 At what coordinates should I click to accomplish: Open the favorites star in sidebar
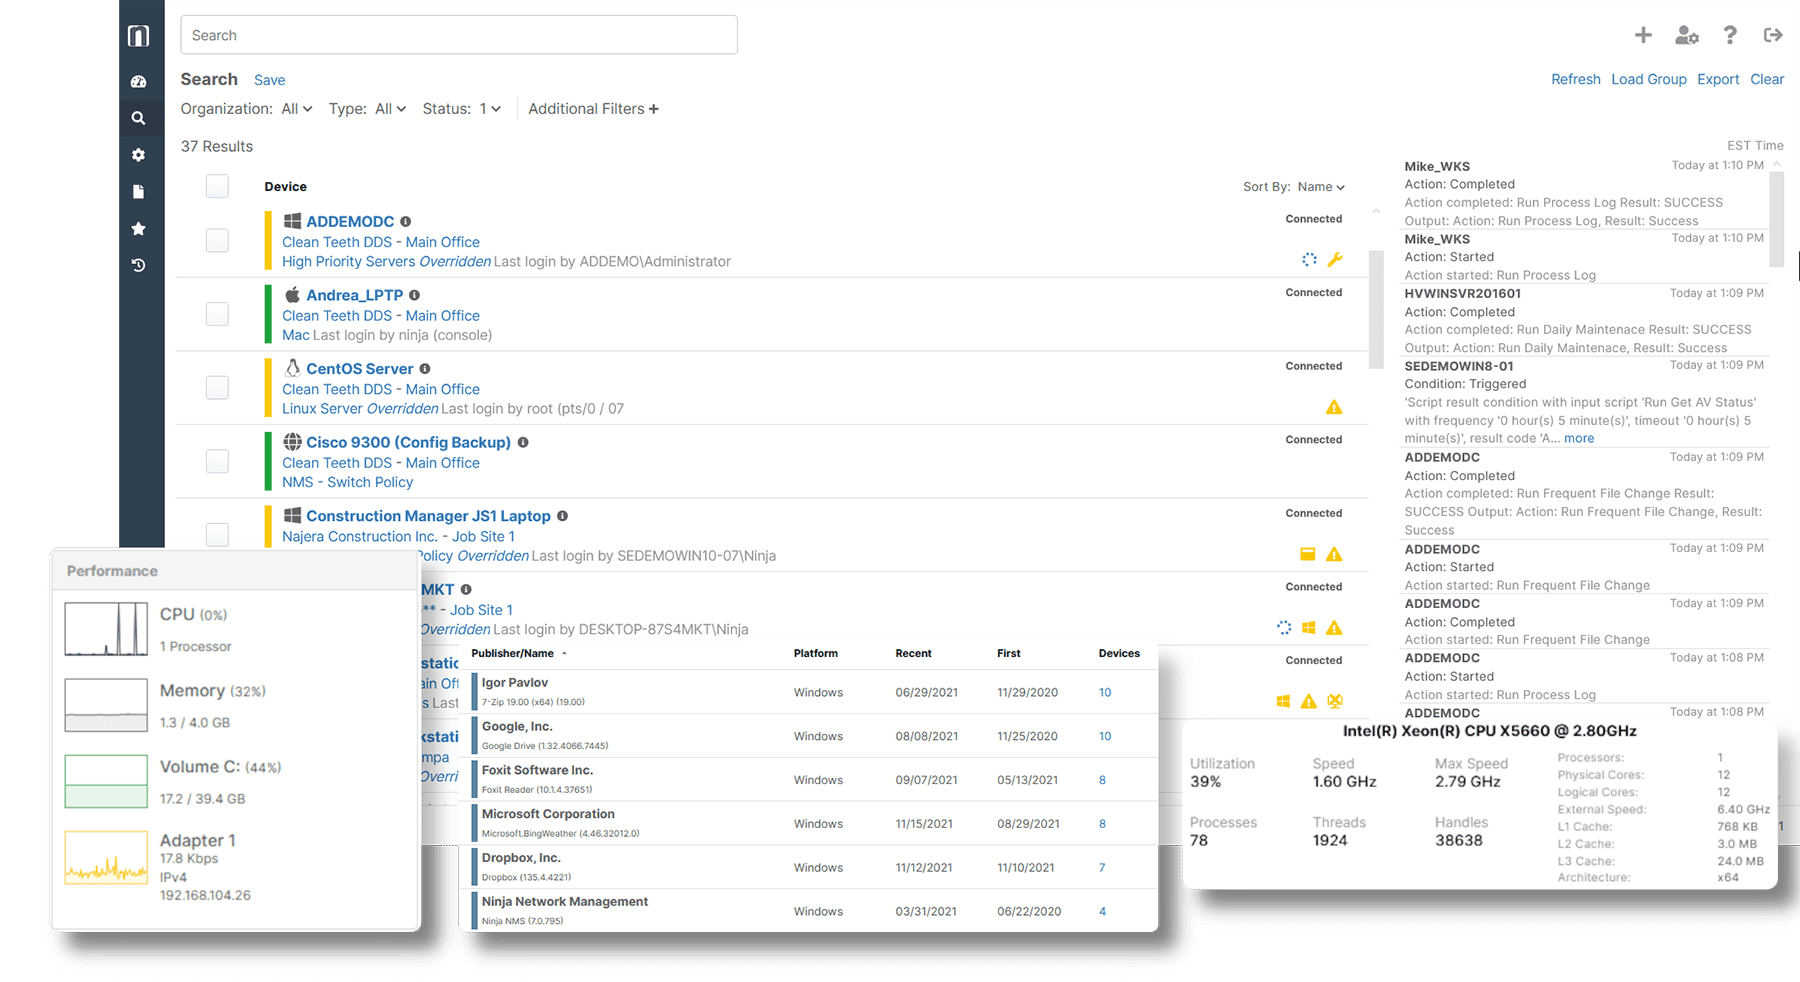click(x=139, y=229)
